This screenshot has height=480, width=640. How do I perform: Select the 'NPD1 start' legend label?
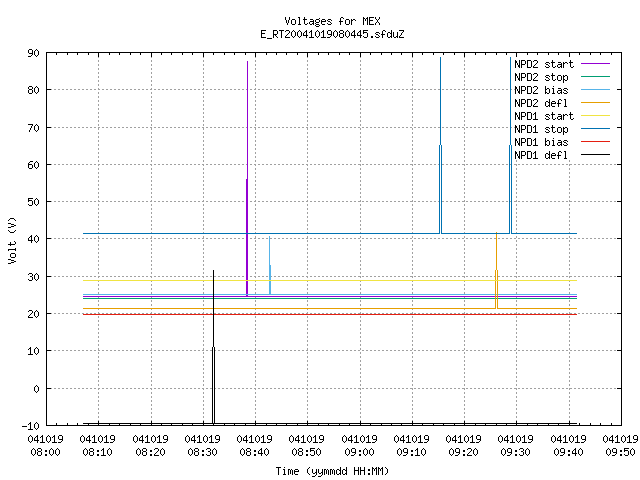pyautogui.click(x=544, y=116)
